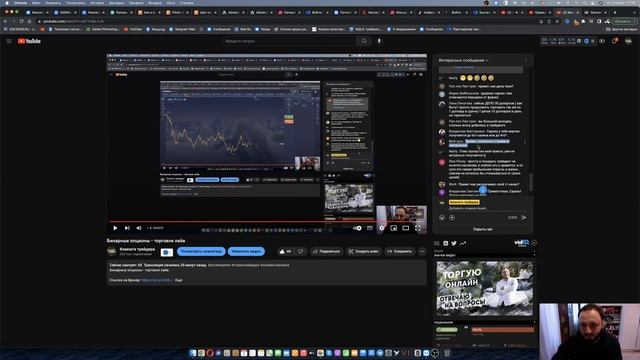This screenshot has width=640, height=360.
Task: Open the Комната трейдера channel avatar
Action: [x=111, y=251]
